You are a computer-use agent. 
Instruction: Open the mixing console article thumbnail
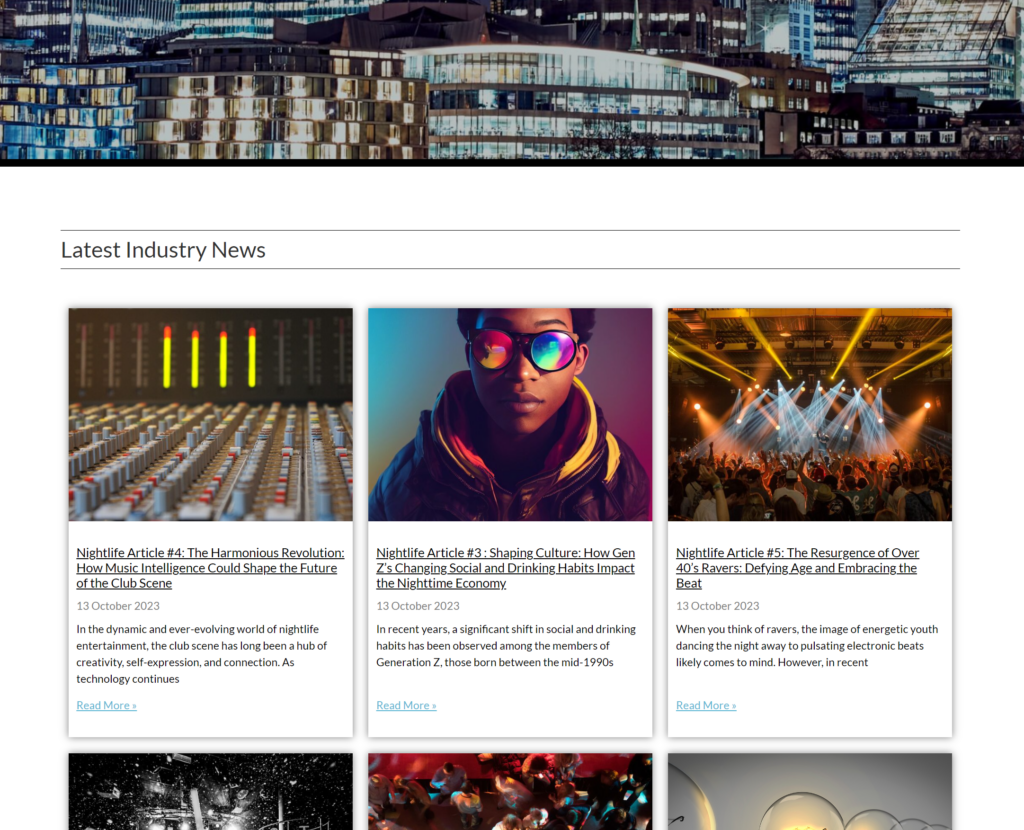coord(210,415)
